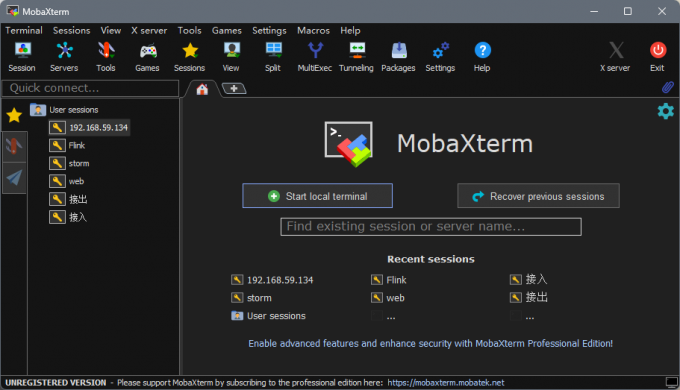Open the Tools menu in menu bar
The image size is (680, 390).
pyautogui.click(x=190, y=30)
